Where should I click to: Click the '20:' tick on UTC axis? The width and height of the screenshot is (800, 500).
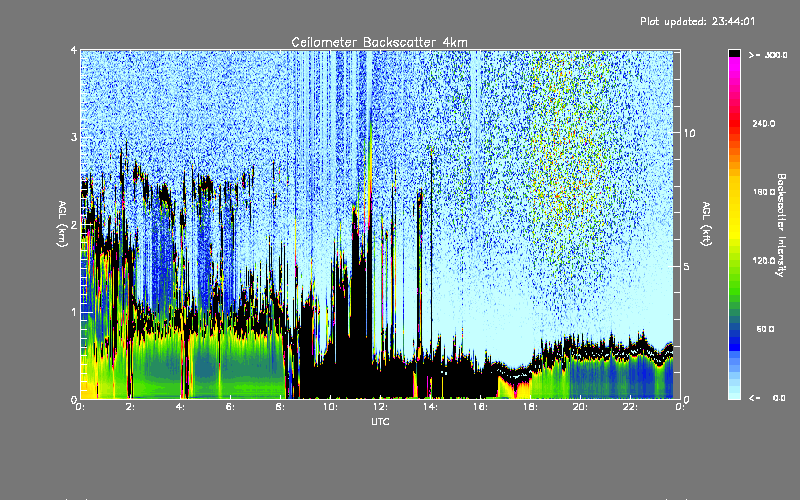[580, 407]
